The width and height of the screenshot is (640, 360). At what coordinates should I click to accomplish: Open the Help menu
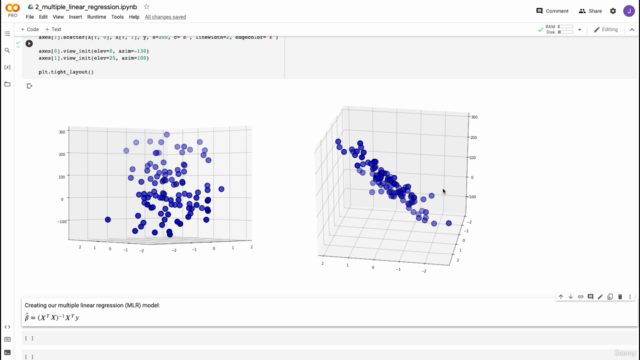(x=134, y=17)
